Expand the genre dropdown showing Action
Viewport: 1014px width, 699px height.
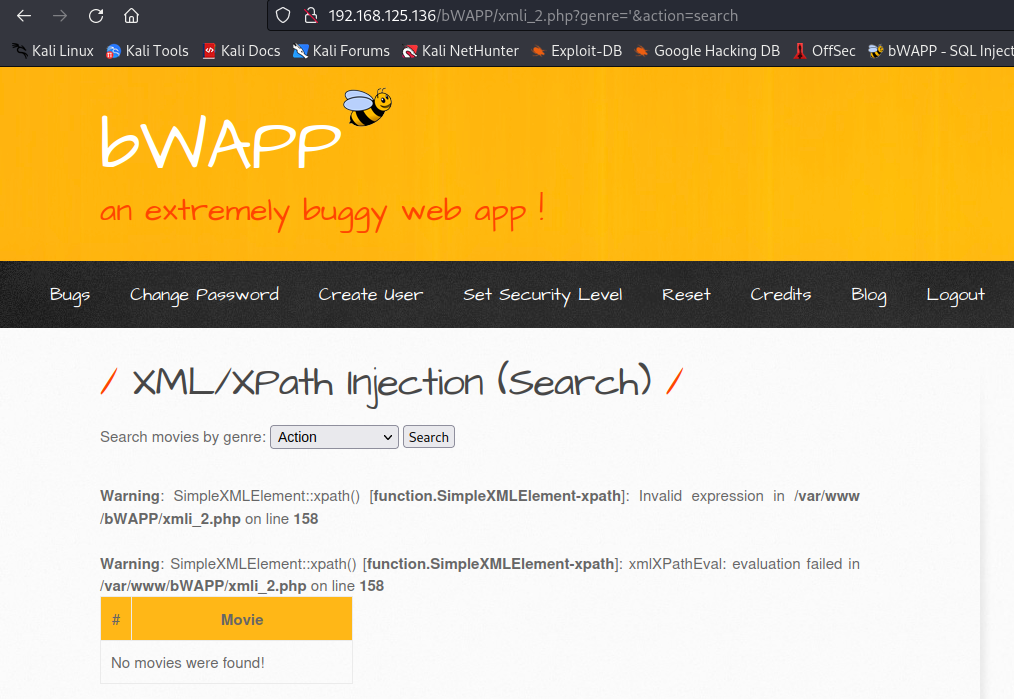(334, 437)
